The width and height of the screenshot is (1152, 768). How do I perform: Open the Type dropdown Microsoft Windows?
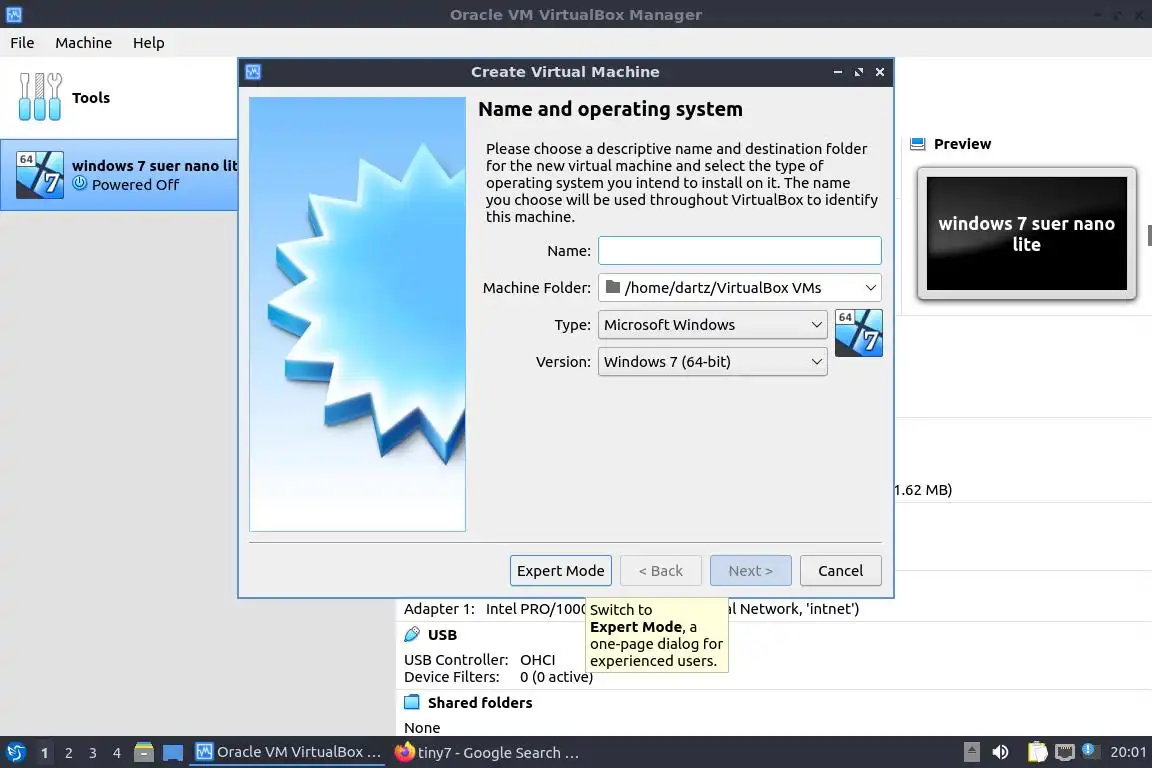713,325
